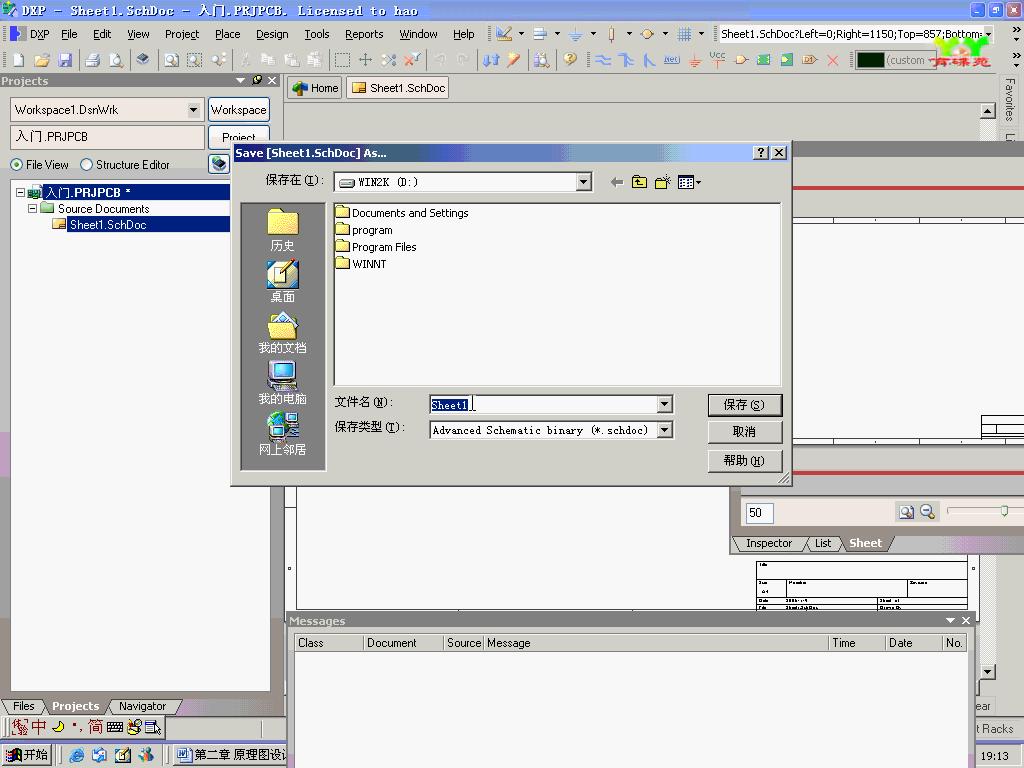Open the File menu

point(69,34)
